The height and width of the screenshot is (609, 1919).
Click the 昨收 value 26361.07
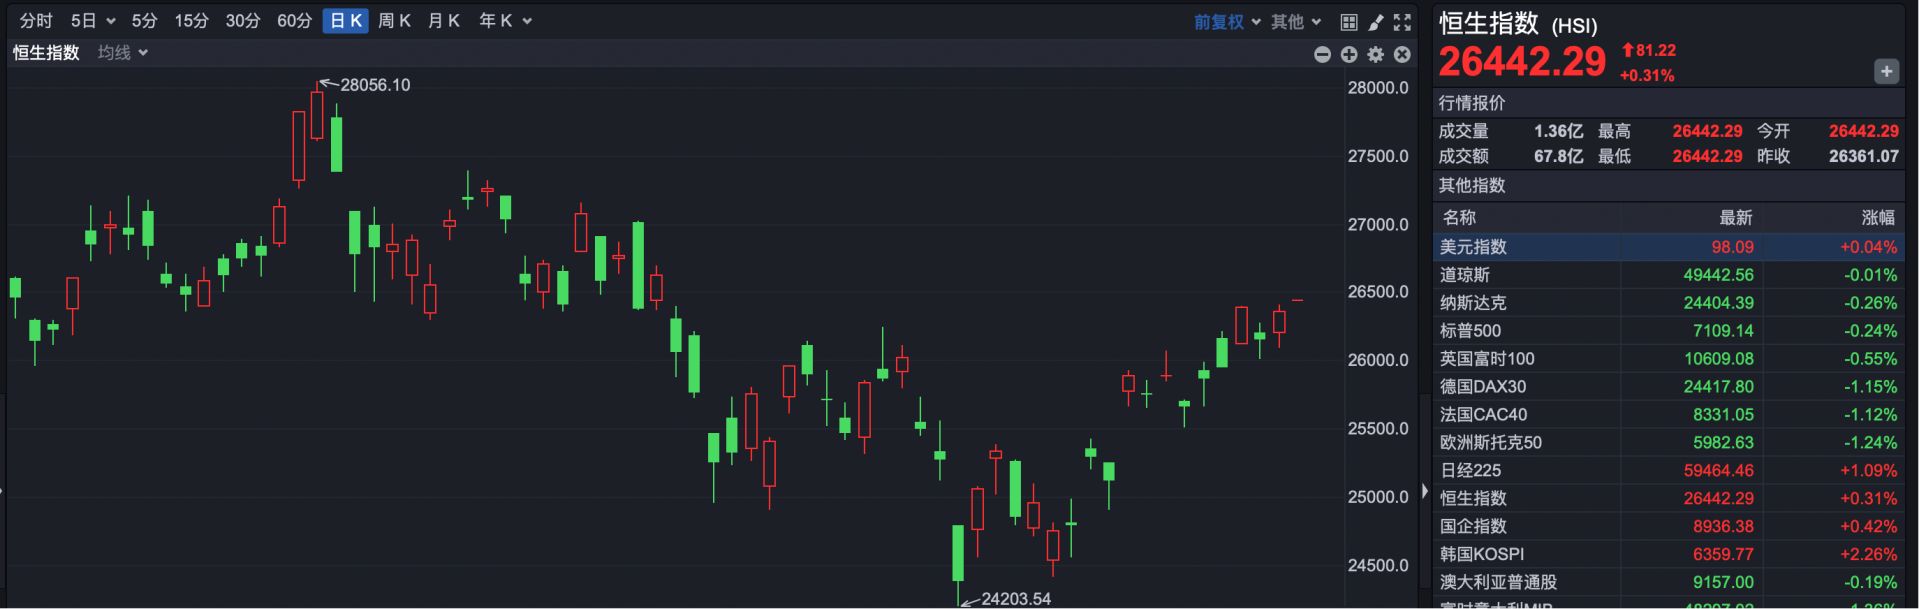[1863, 156]
